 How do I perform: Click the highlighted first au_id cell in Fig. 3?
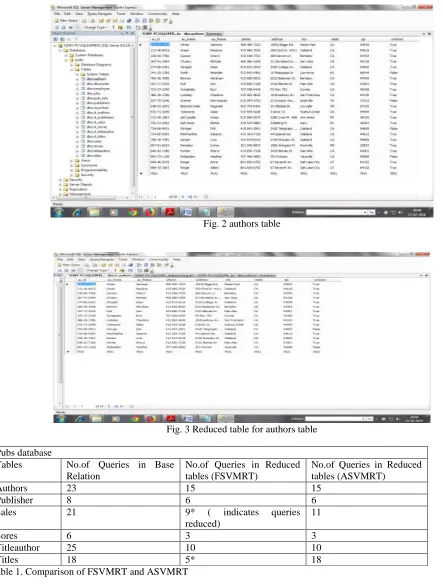point(87,284)
